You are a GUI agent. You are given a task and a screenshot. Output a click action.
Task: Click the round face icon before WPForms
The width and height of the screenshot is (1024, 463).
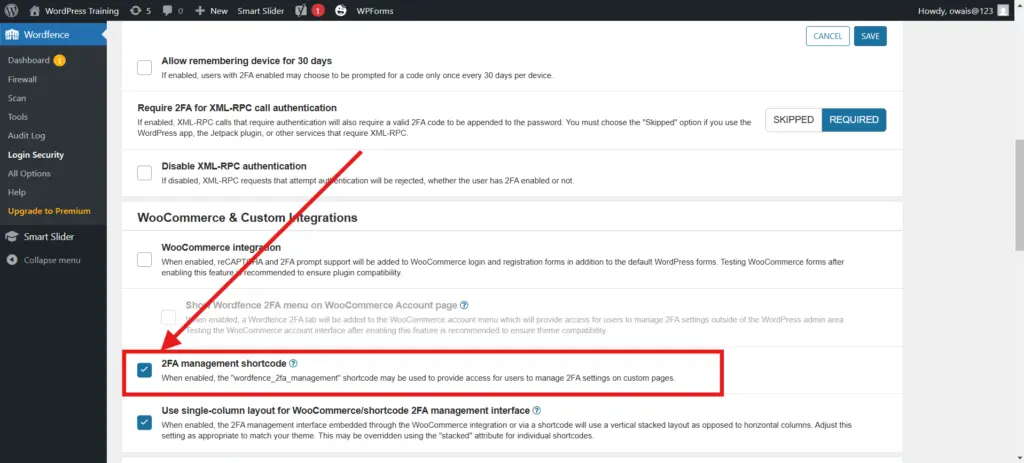tap(341, 10)
